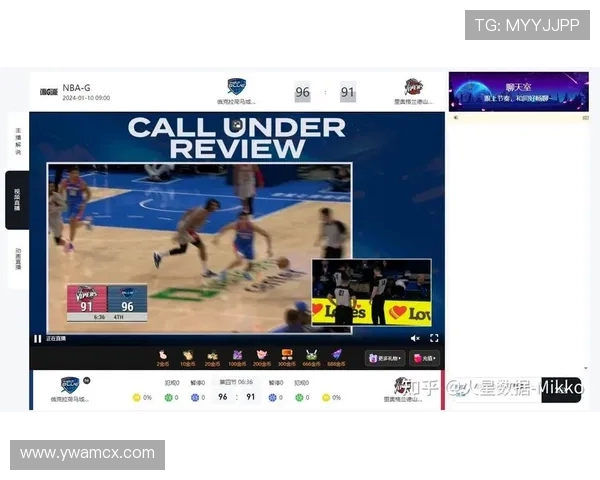This screenshot has width=600, height=480.
Task: Open the away team logo in header
Action: 412,87
